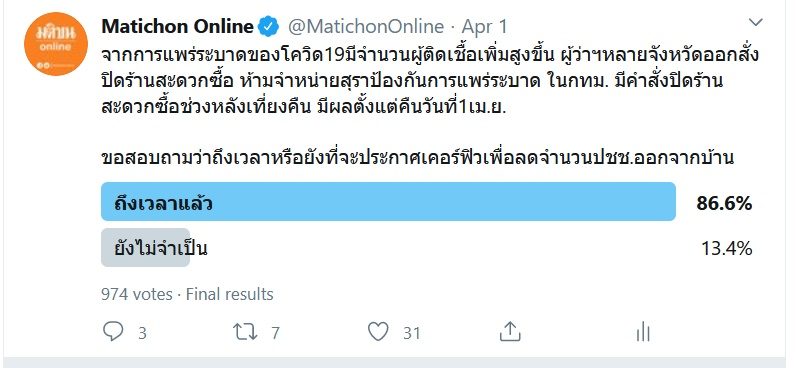
Task: Share the tweet via upload icon
Action: pyautogui.click(x=510, y=331)
